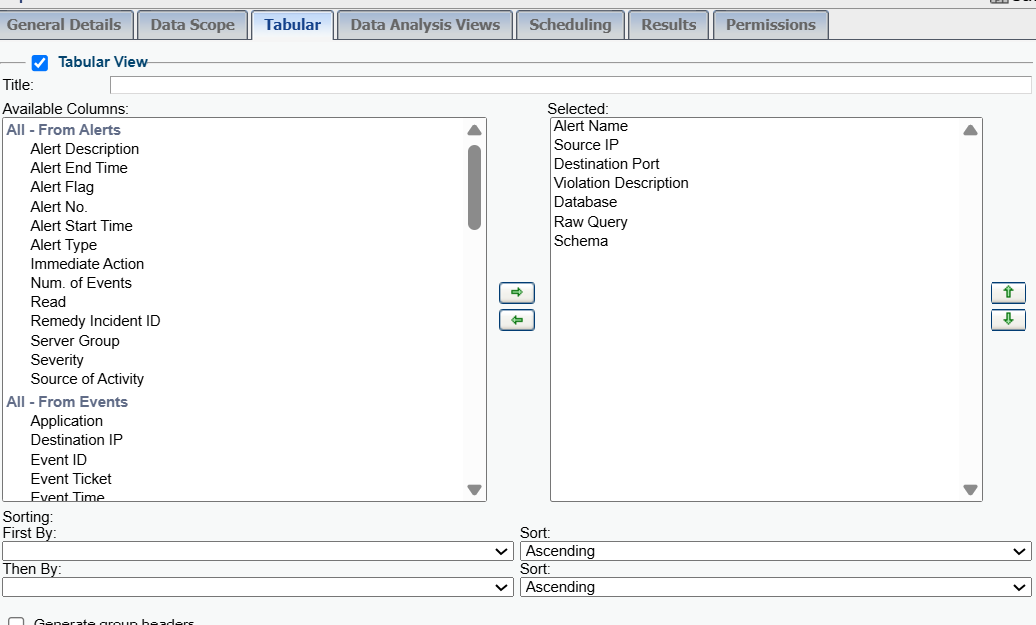1036x625 pixels.
Task: Enable Generate group headers checkbox
Action: coord(16,622)
